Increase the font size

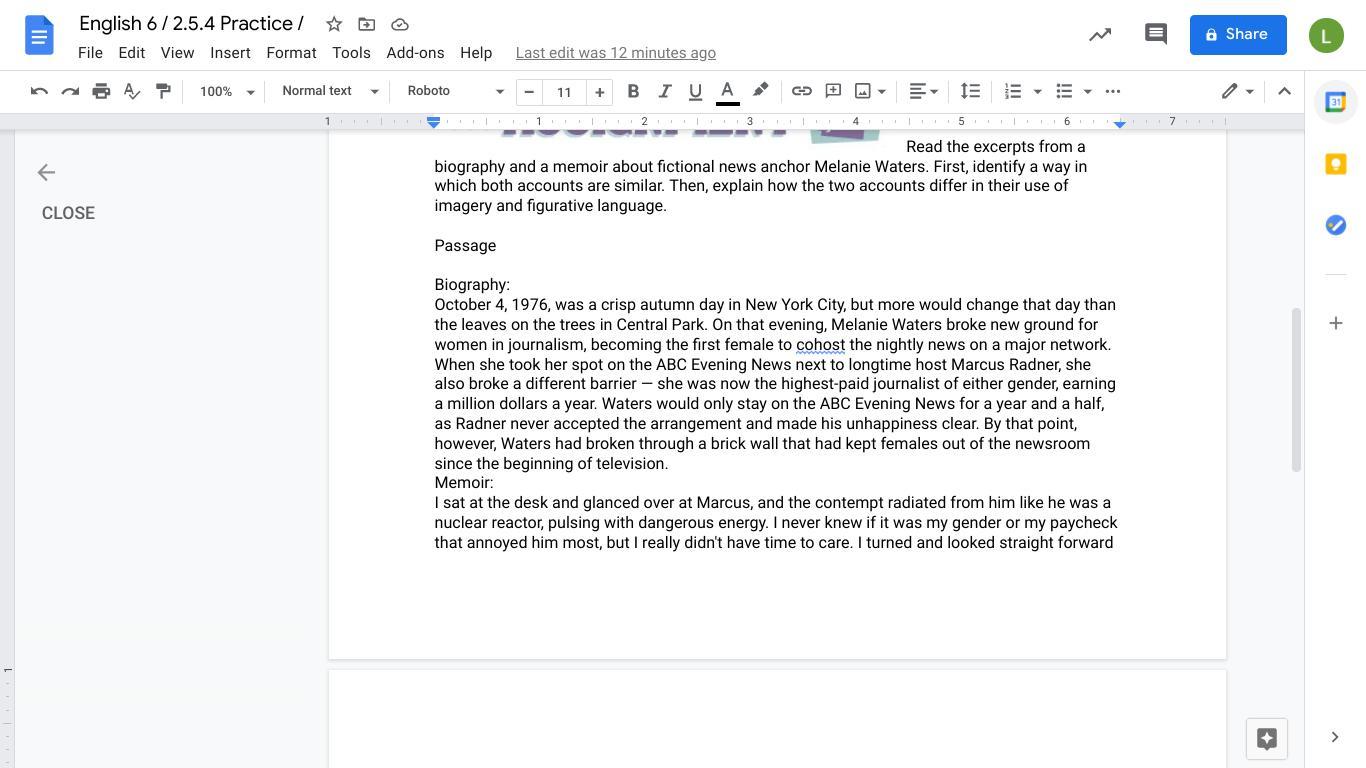[600, 92]
